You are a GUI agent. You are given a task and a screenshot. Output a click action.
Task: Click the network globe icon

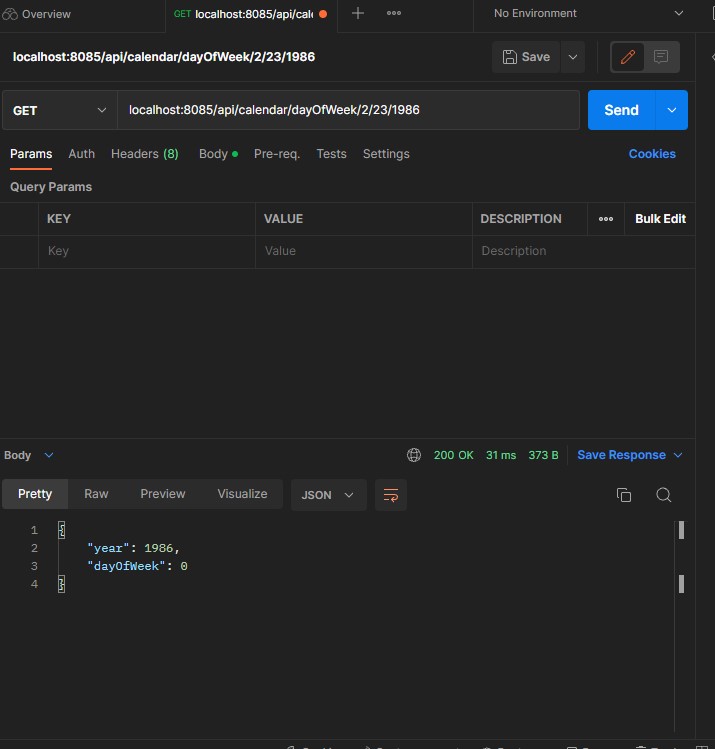(x=414, y=455)
